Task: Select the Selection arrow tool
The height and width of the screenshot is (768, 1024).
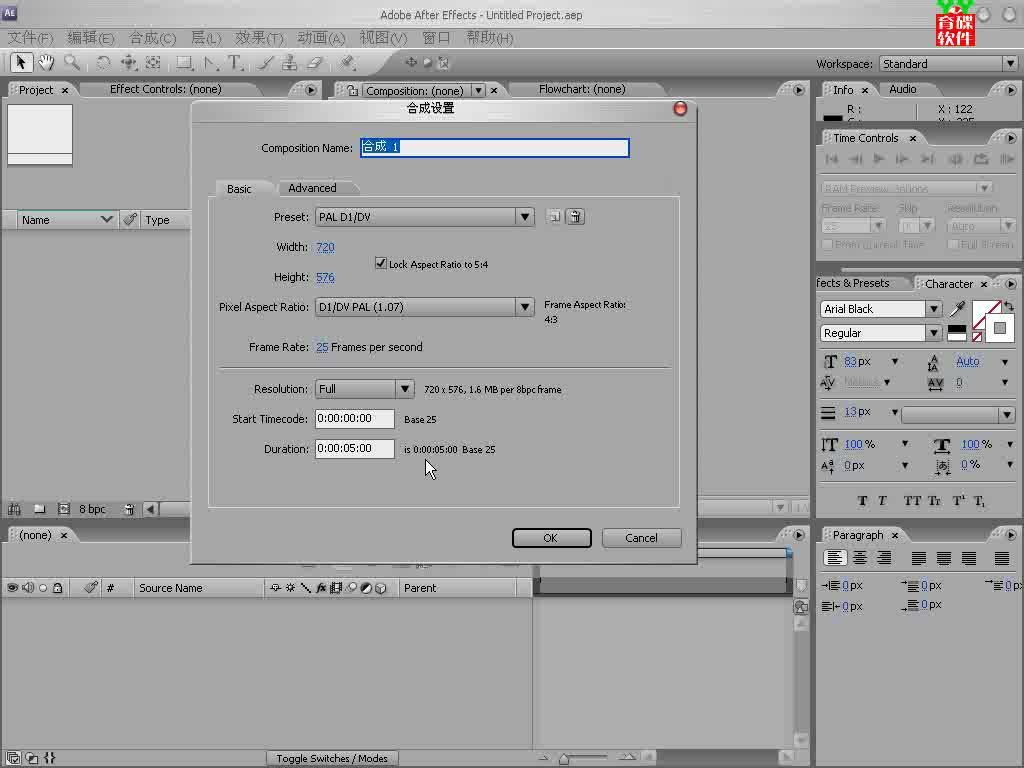Action: click(x=20, y=63)
